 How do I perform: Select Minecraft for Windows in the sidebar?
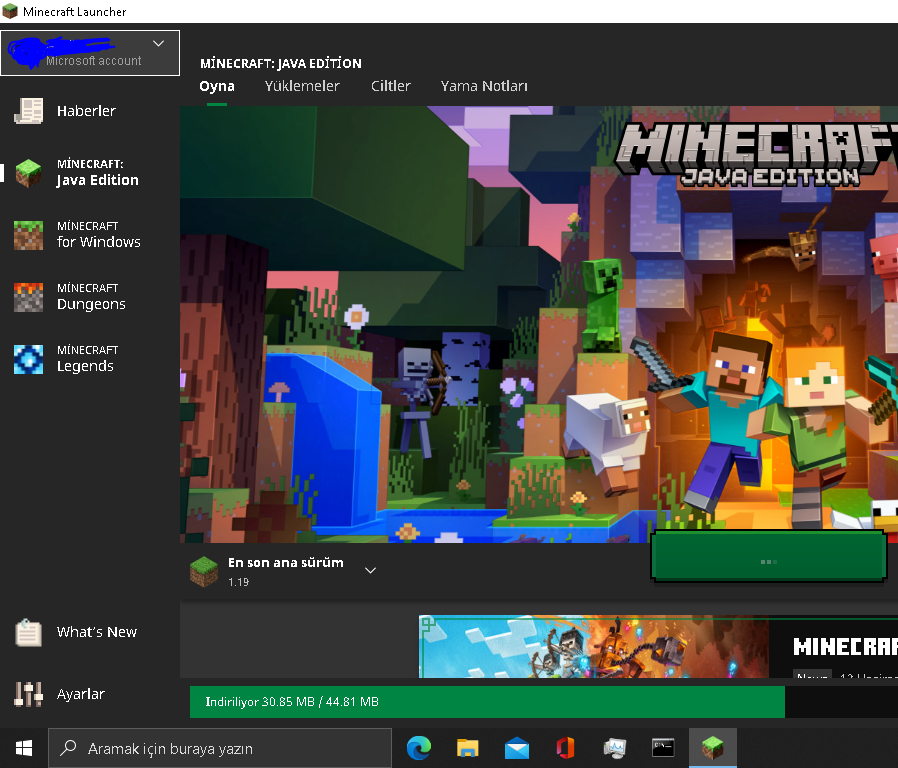(90, 235)
